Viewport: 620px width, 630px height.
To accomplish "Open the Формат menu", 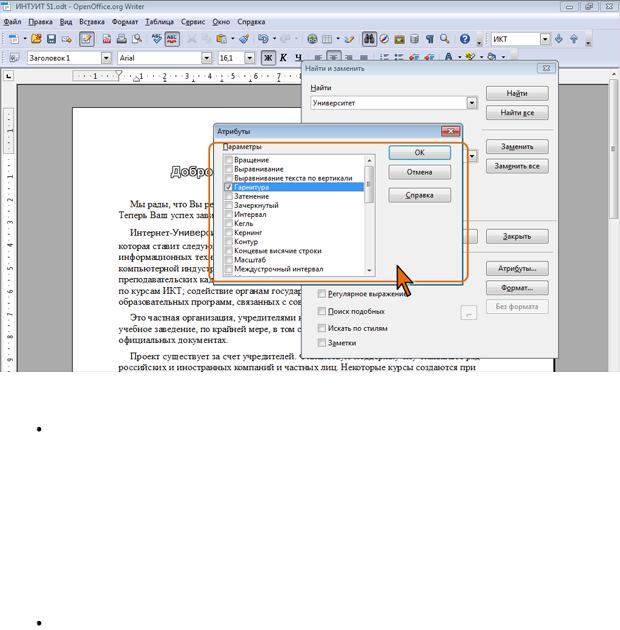I will click(x=125, y=22).
